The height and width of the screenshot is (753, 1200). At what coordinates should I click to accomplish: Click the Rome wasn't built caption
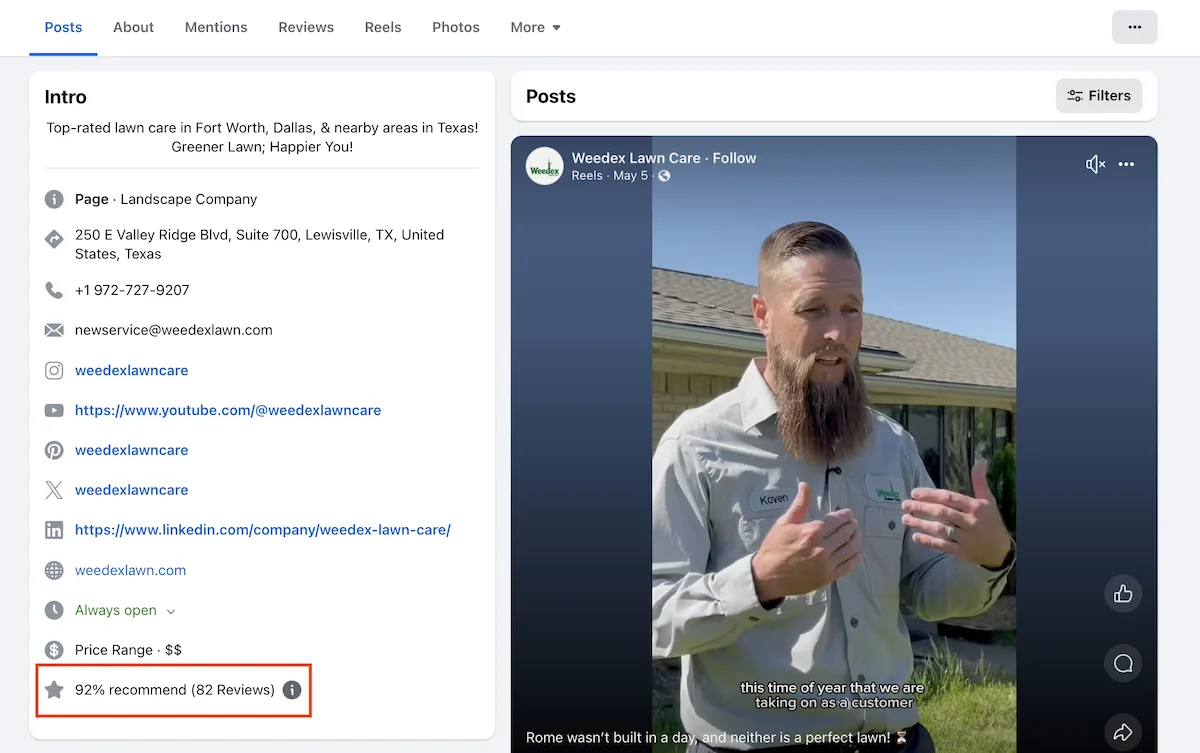click(716, 738)
